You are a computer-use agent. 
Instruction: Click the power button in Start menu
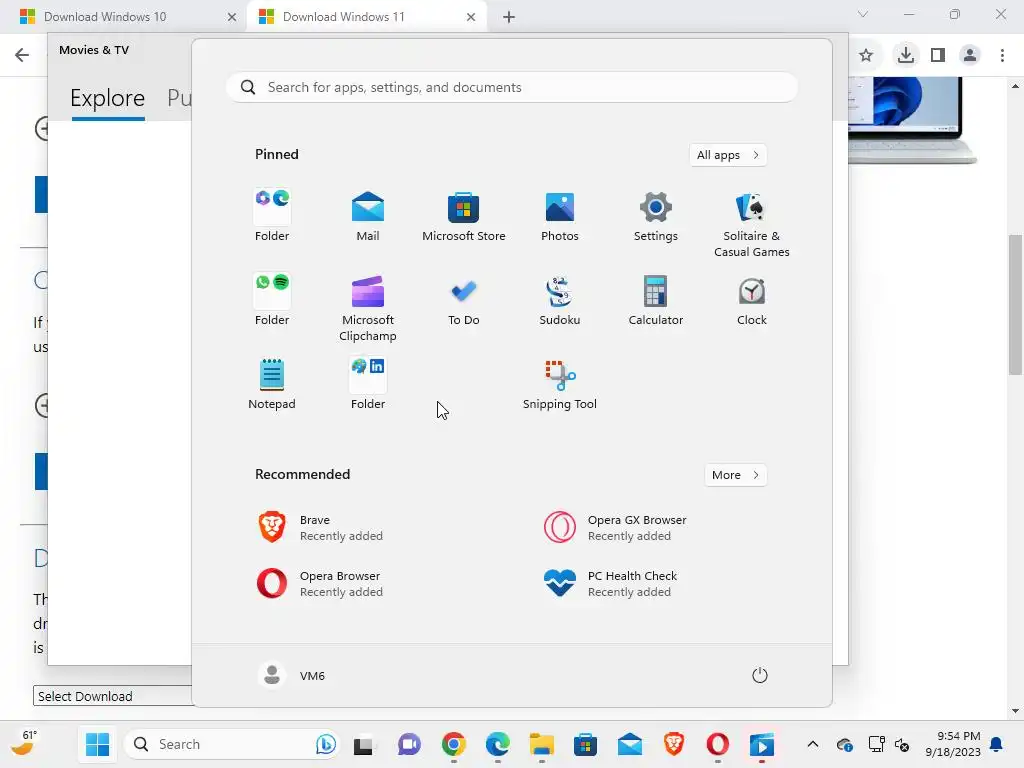click(760, 675)
